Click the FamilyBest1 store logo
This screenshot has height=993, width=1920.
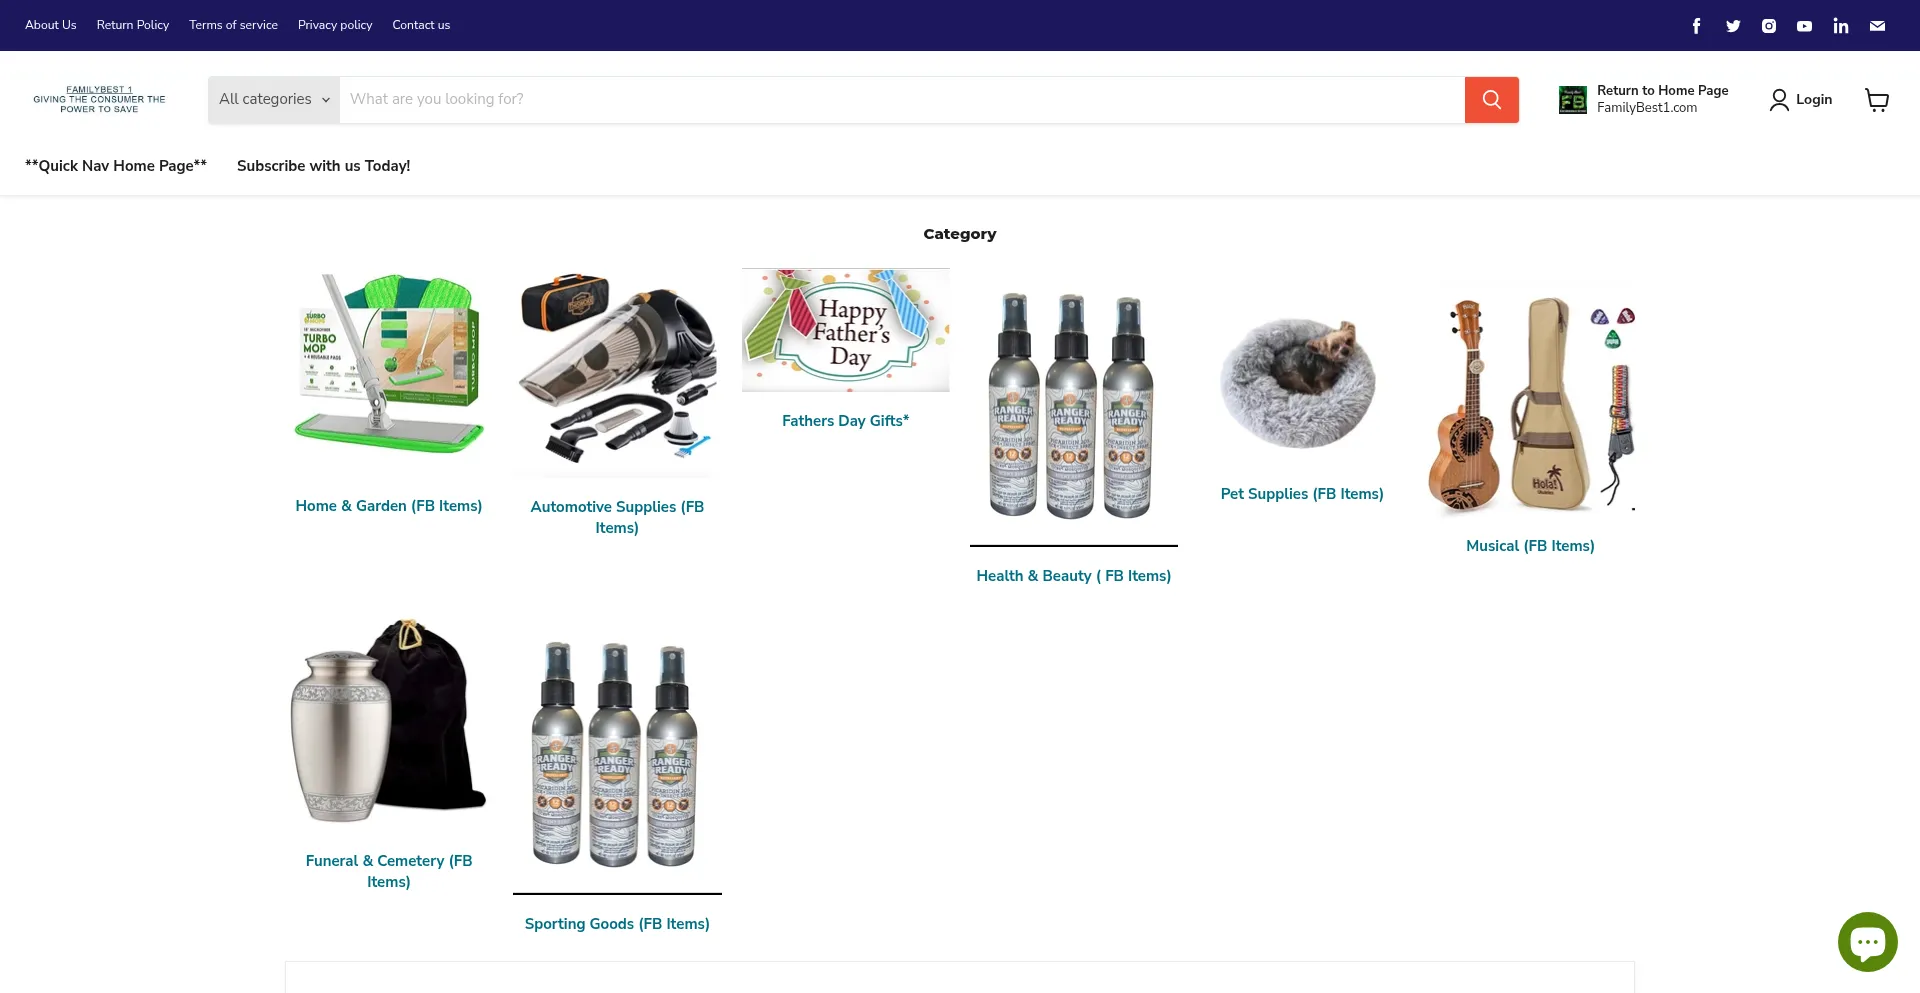99,99
